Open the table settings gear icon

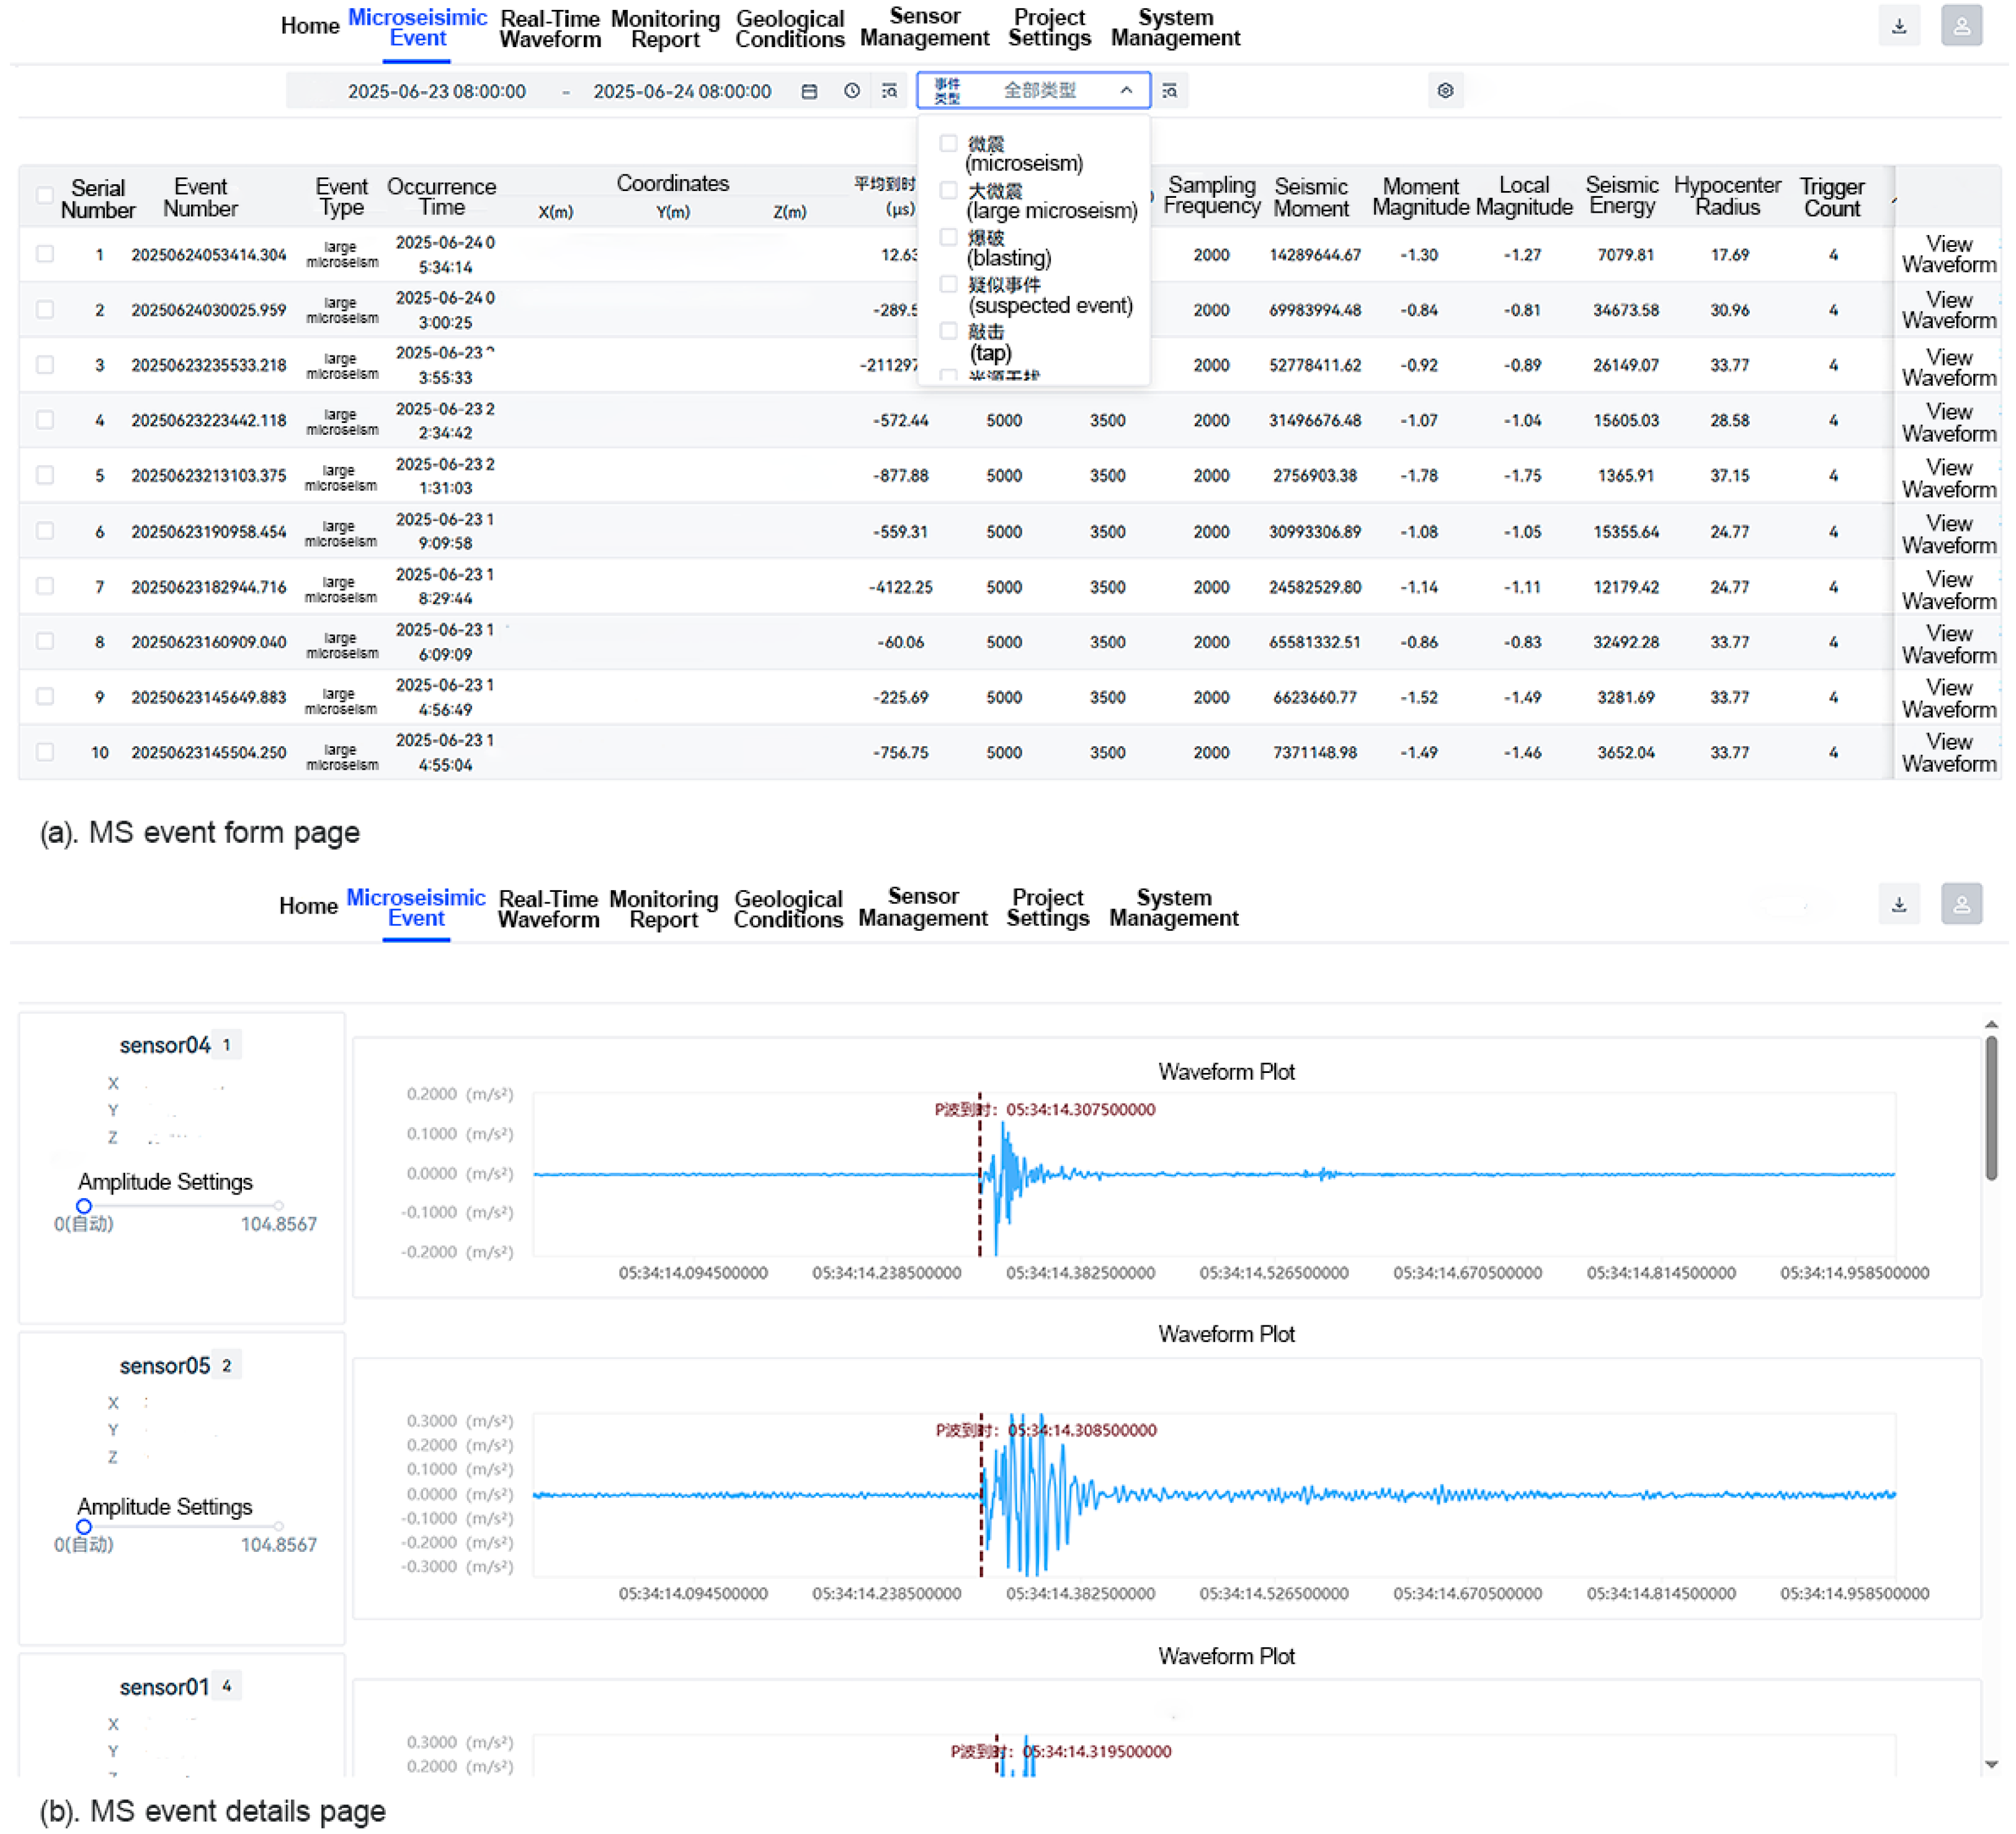pos(1446,91)
